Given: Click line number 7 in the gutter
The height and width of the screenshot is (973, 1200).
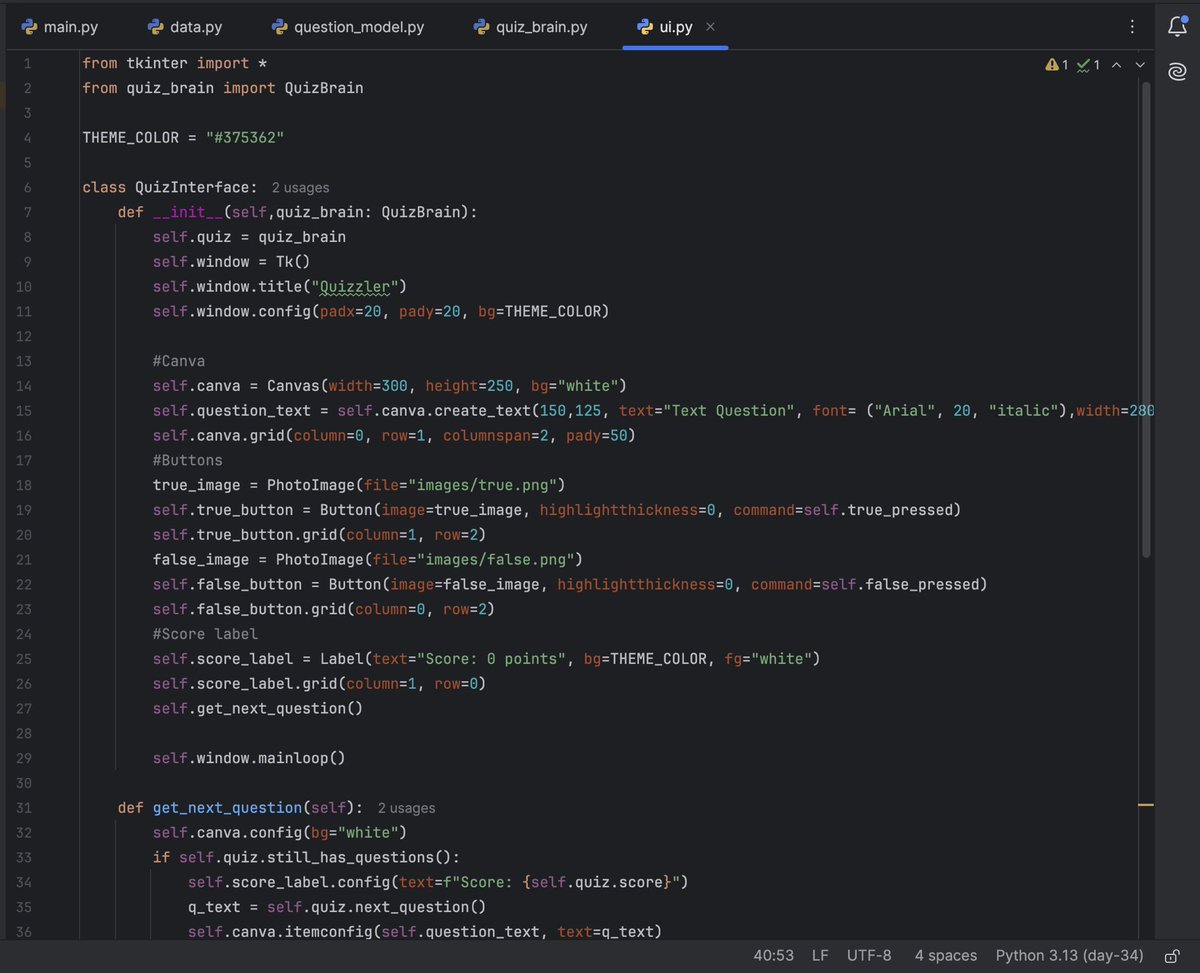Looking at the screenshot, I should (x=27, y=212).
